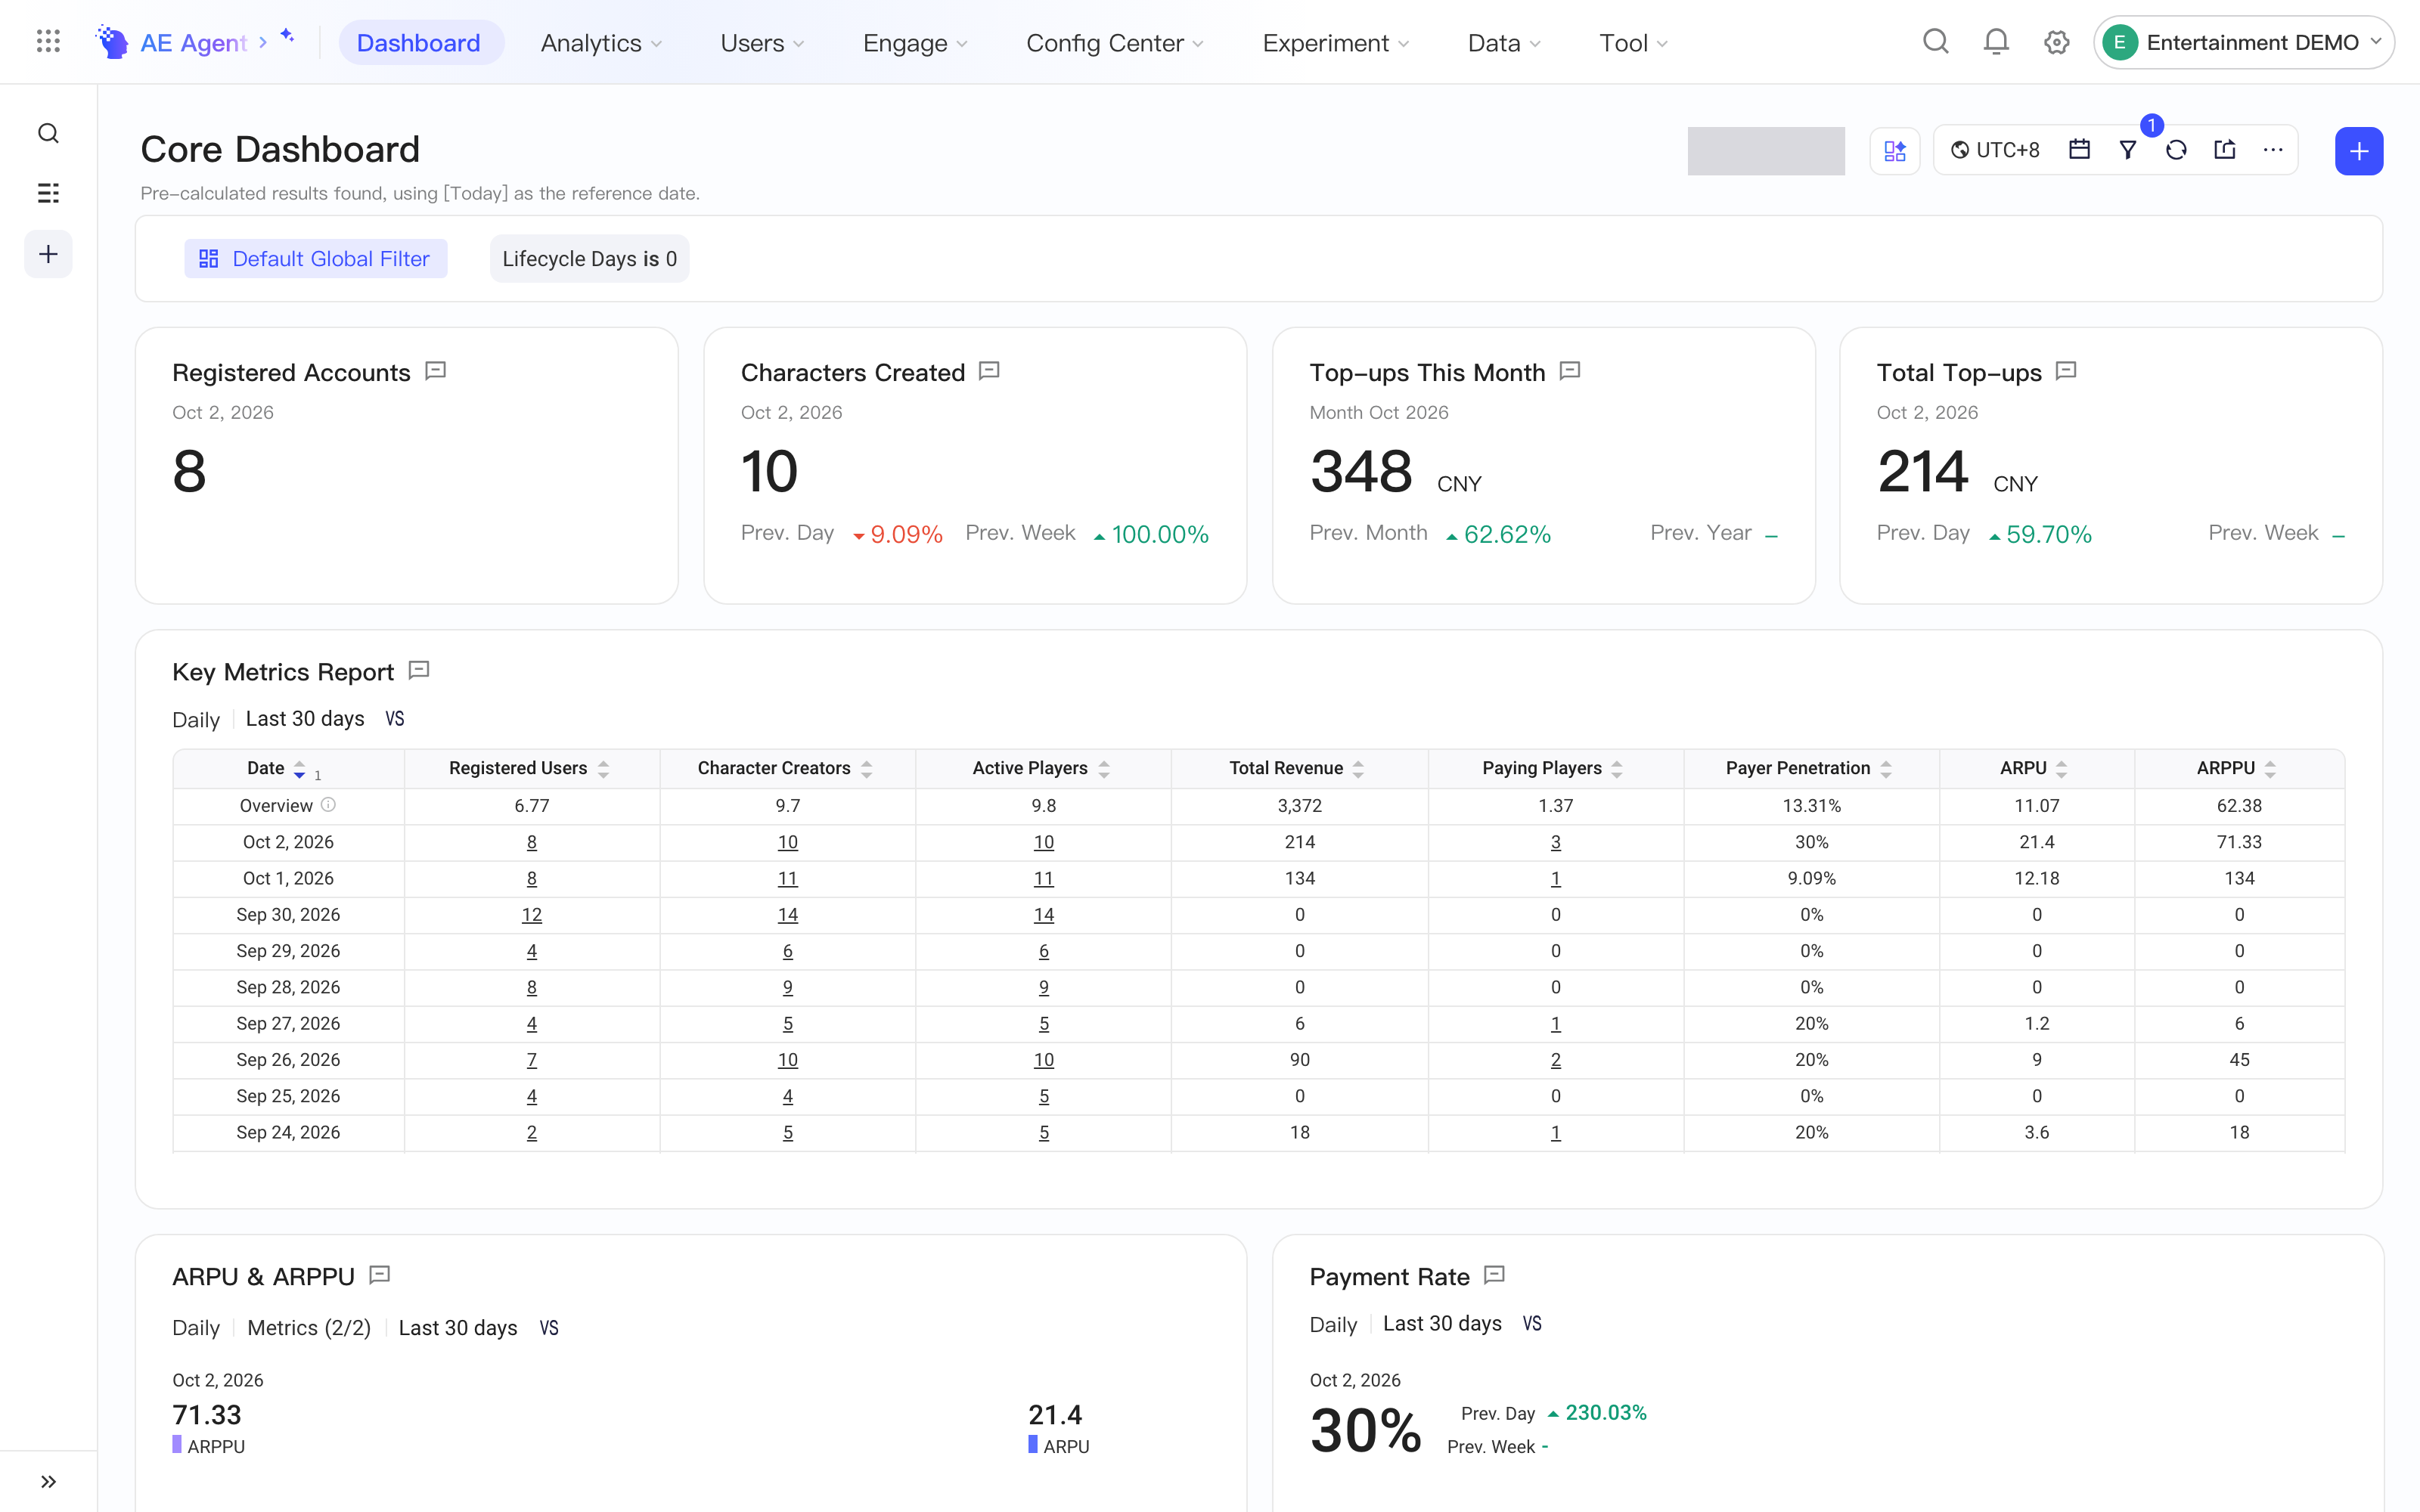Click the share dashboard icon
The image size is (2420, 1512).
point(2225,150)
